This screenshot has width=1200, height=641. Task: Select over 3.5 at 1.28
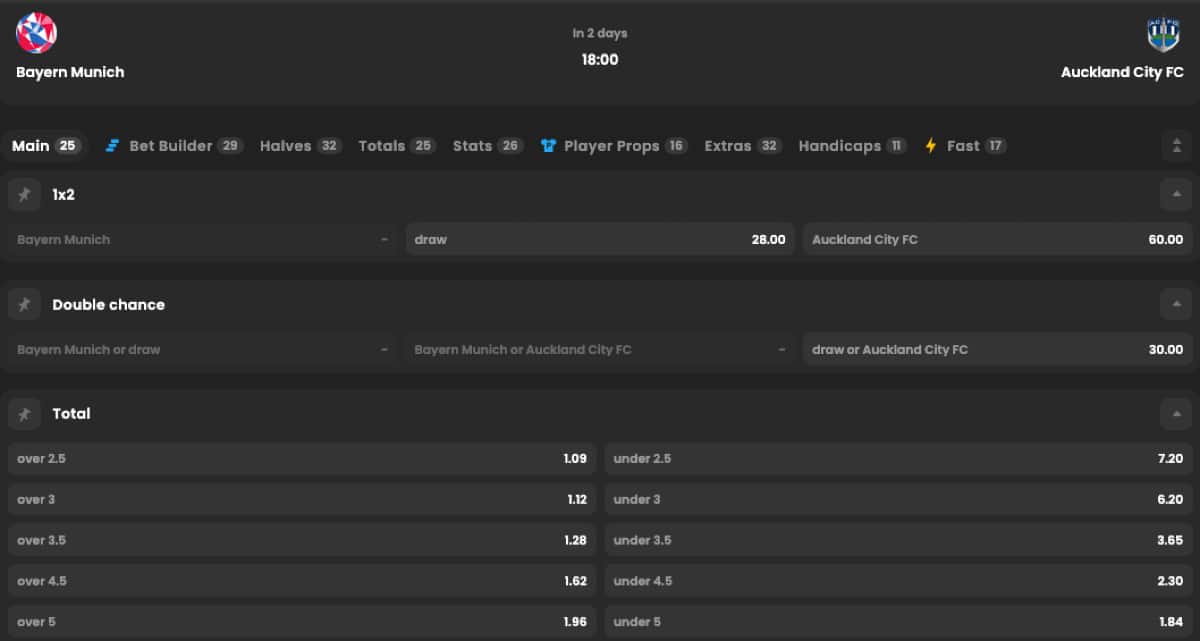coord(302,541)
